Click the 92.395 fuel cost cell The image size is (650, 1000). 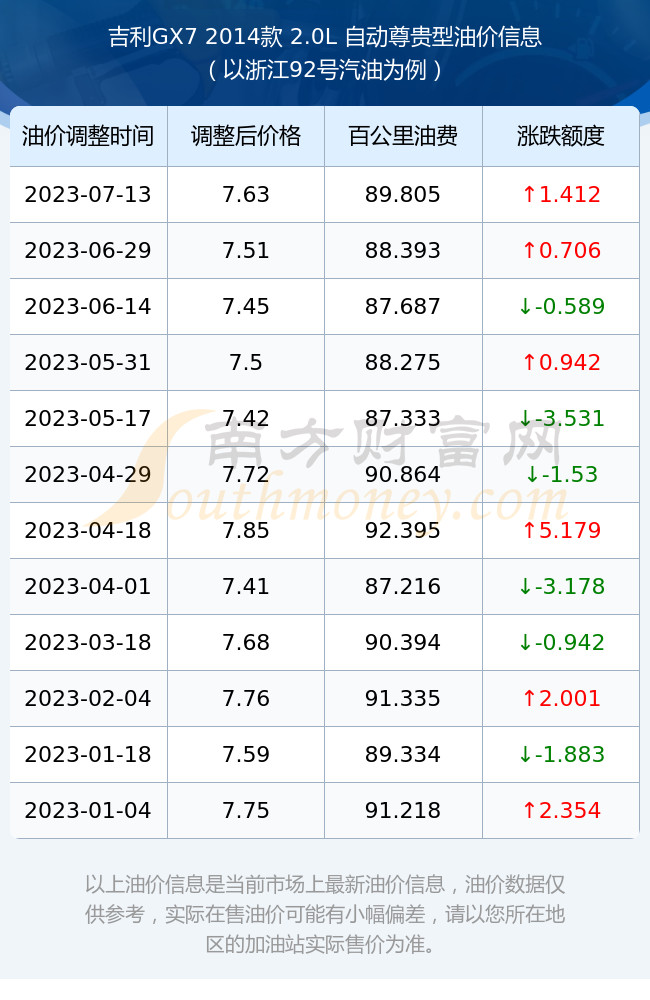403,531
